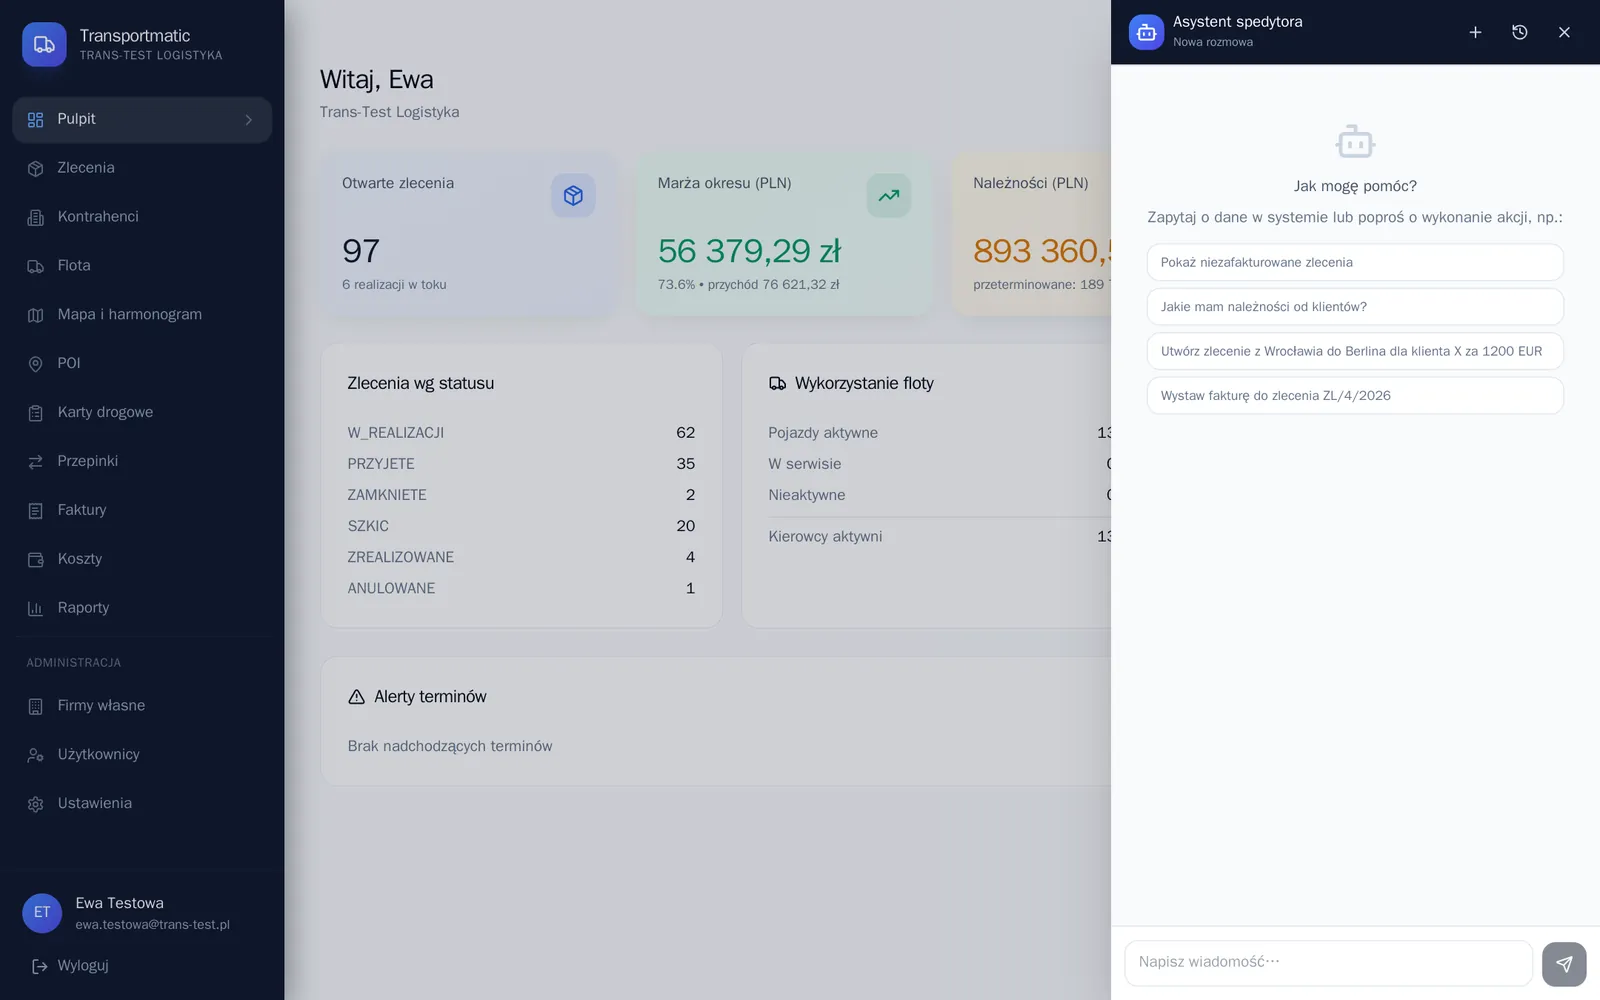Click ewa.testowa@trans-test.pl email text
Screen dimensions: 1600x1000
153,925
